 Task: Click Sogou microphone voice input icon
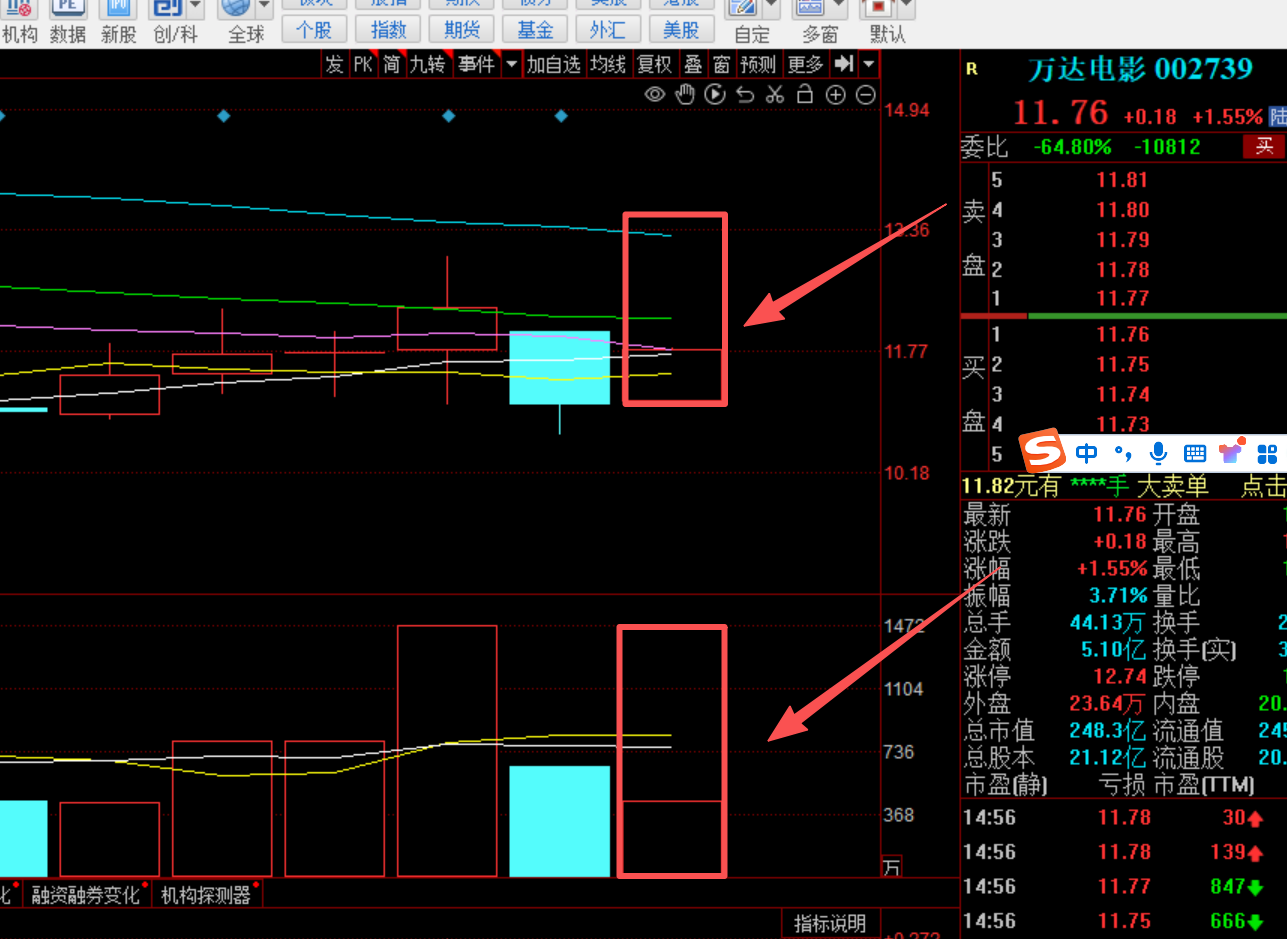tap(1159, 454)
